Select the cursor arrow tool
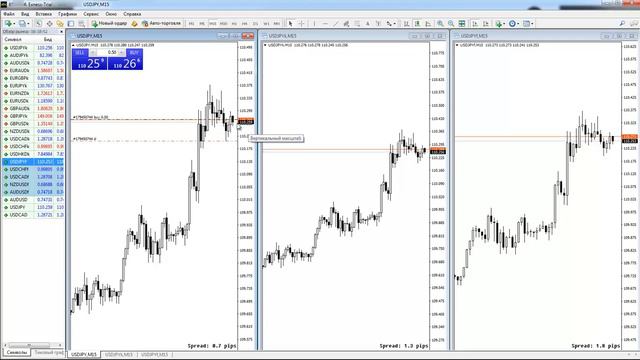Viewport: 640px width, 360px height. point(290,24)
